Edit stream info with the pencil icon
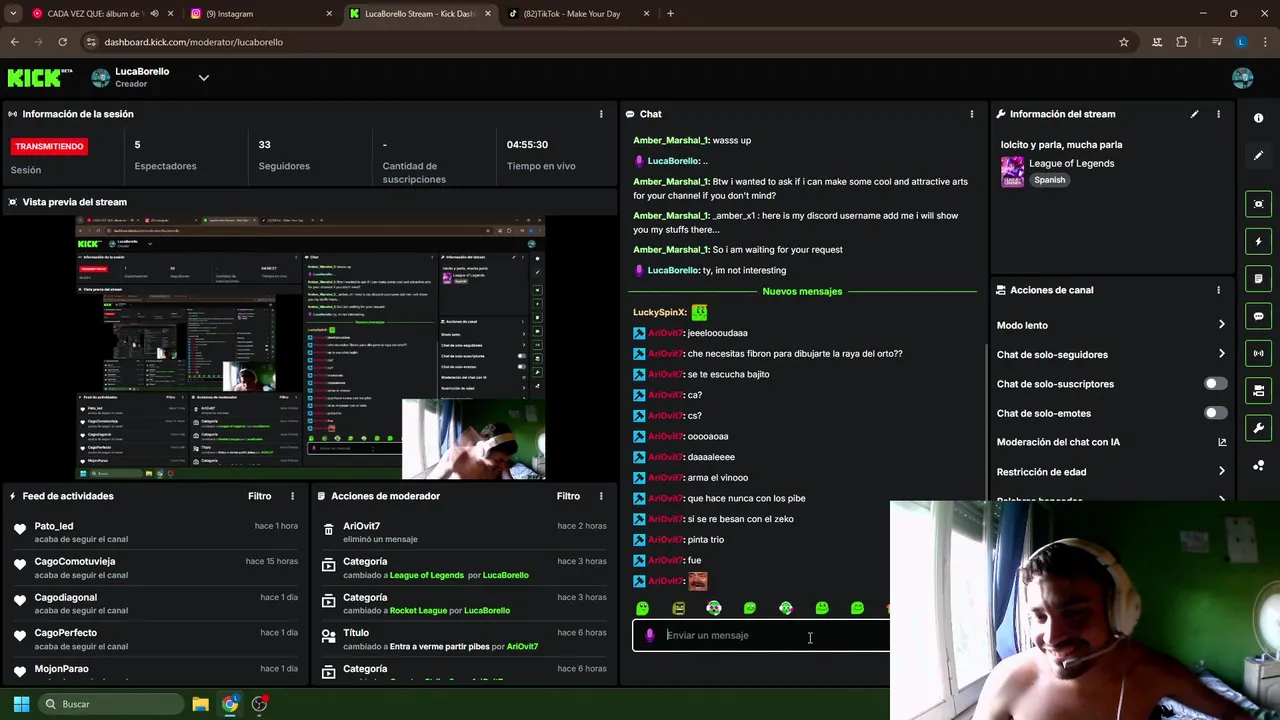Screen dimensions: 1280x720 pyautogui.click(x=1194, y=114)
